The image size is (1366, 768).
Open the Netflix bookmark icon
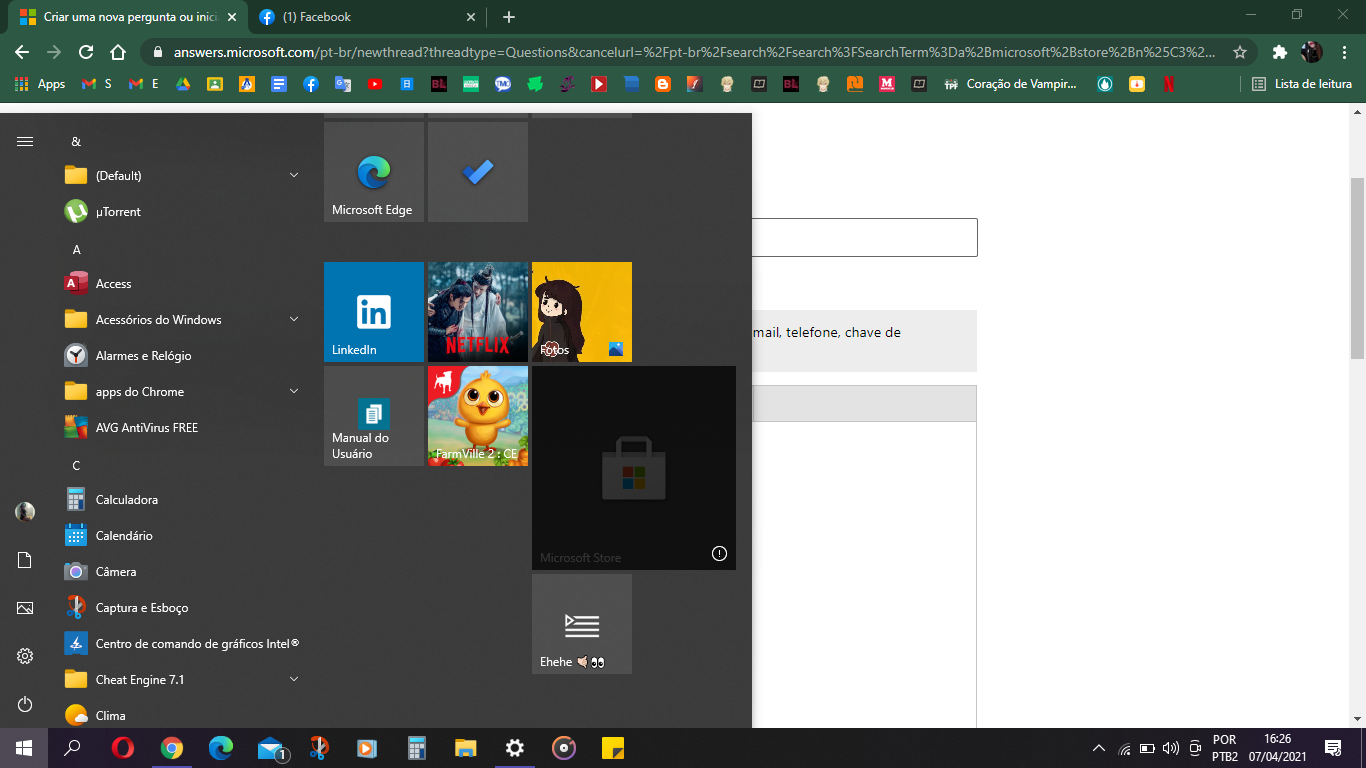pyautogui.click(x=1168, y=84)
